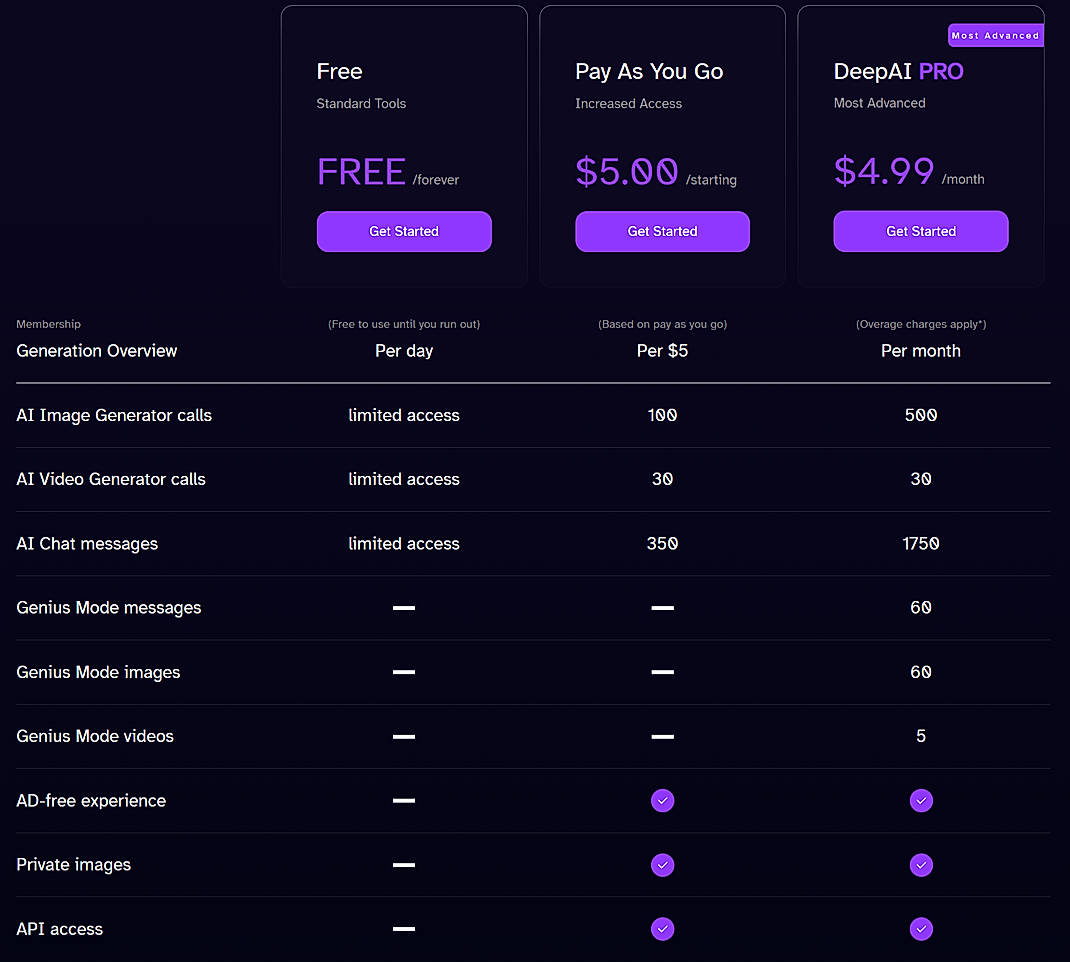Select the Most Advanced badge

click(995, 34)
